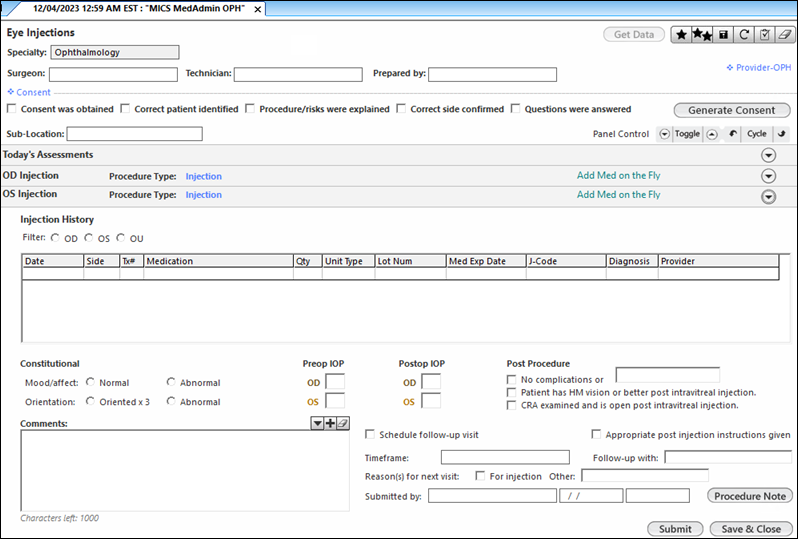Click the save disk icon in toolbar
Viewport: 798px width, 539px height.
[723, 35]
